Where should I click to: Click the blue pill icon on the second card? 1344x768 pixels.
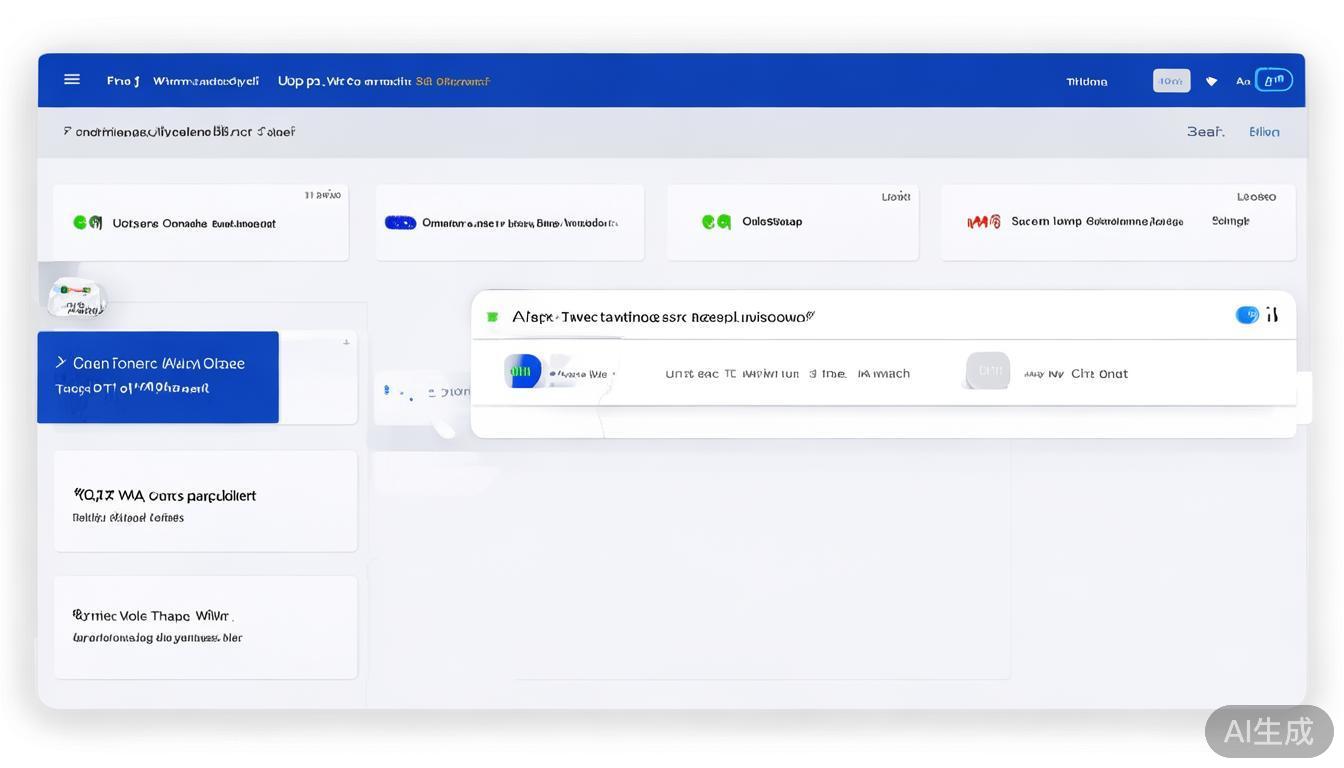(400, 223)
